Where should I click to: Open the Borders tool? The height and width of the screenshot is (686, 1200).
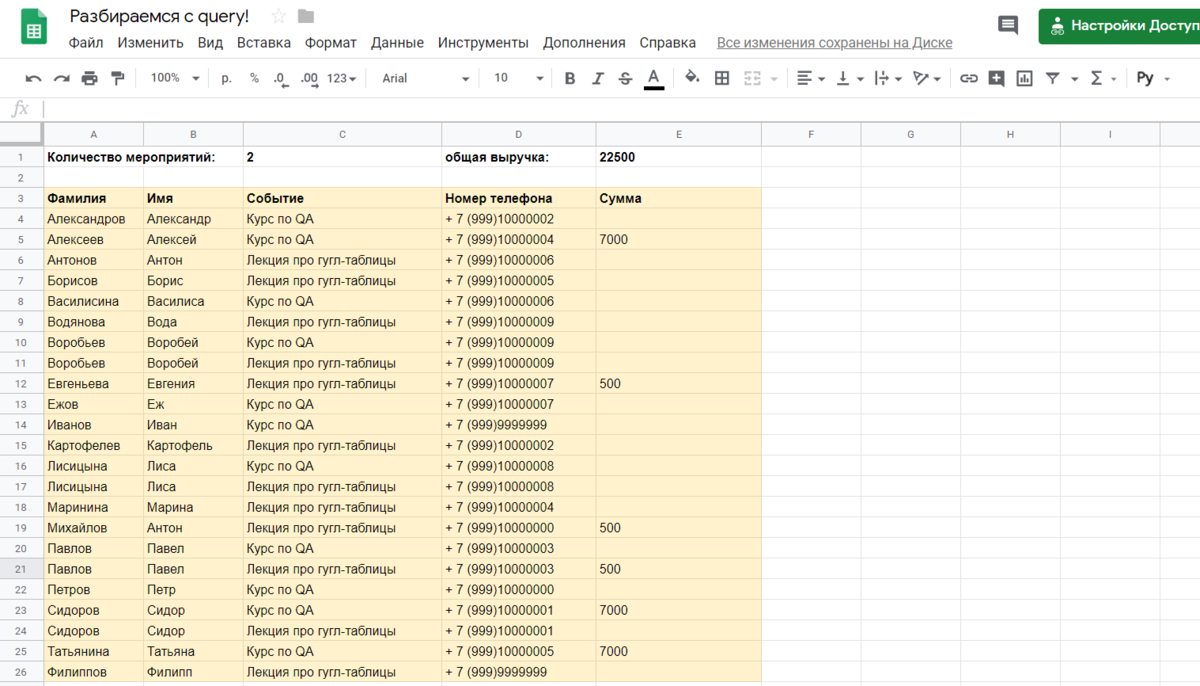tap(722, 78)
